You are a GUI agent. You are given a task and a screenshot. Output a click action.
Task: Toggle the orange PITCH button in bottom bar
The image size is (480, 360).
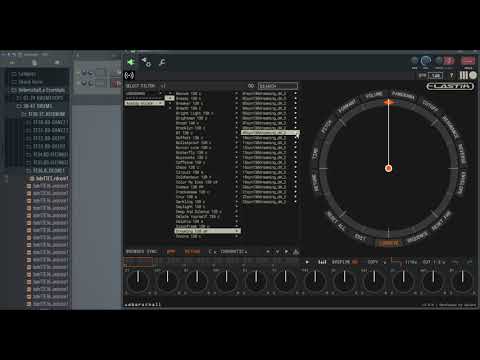click(192, 252)
